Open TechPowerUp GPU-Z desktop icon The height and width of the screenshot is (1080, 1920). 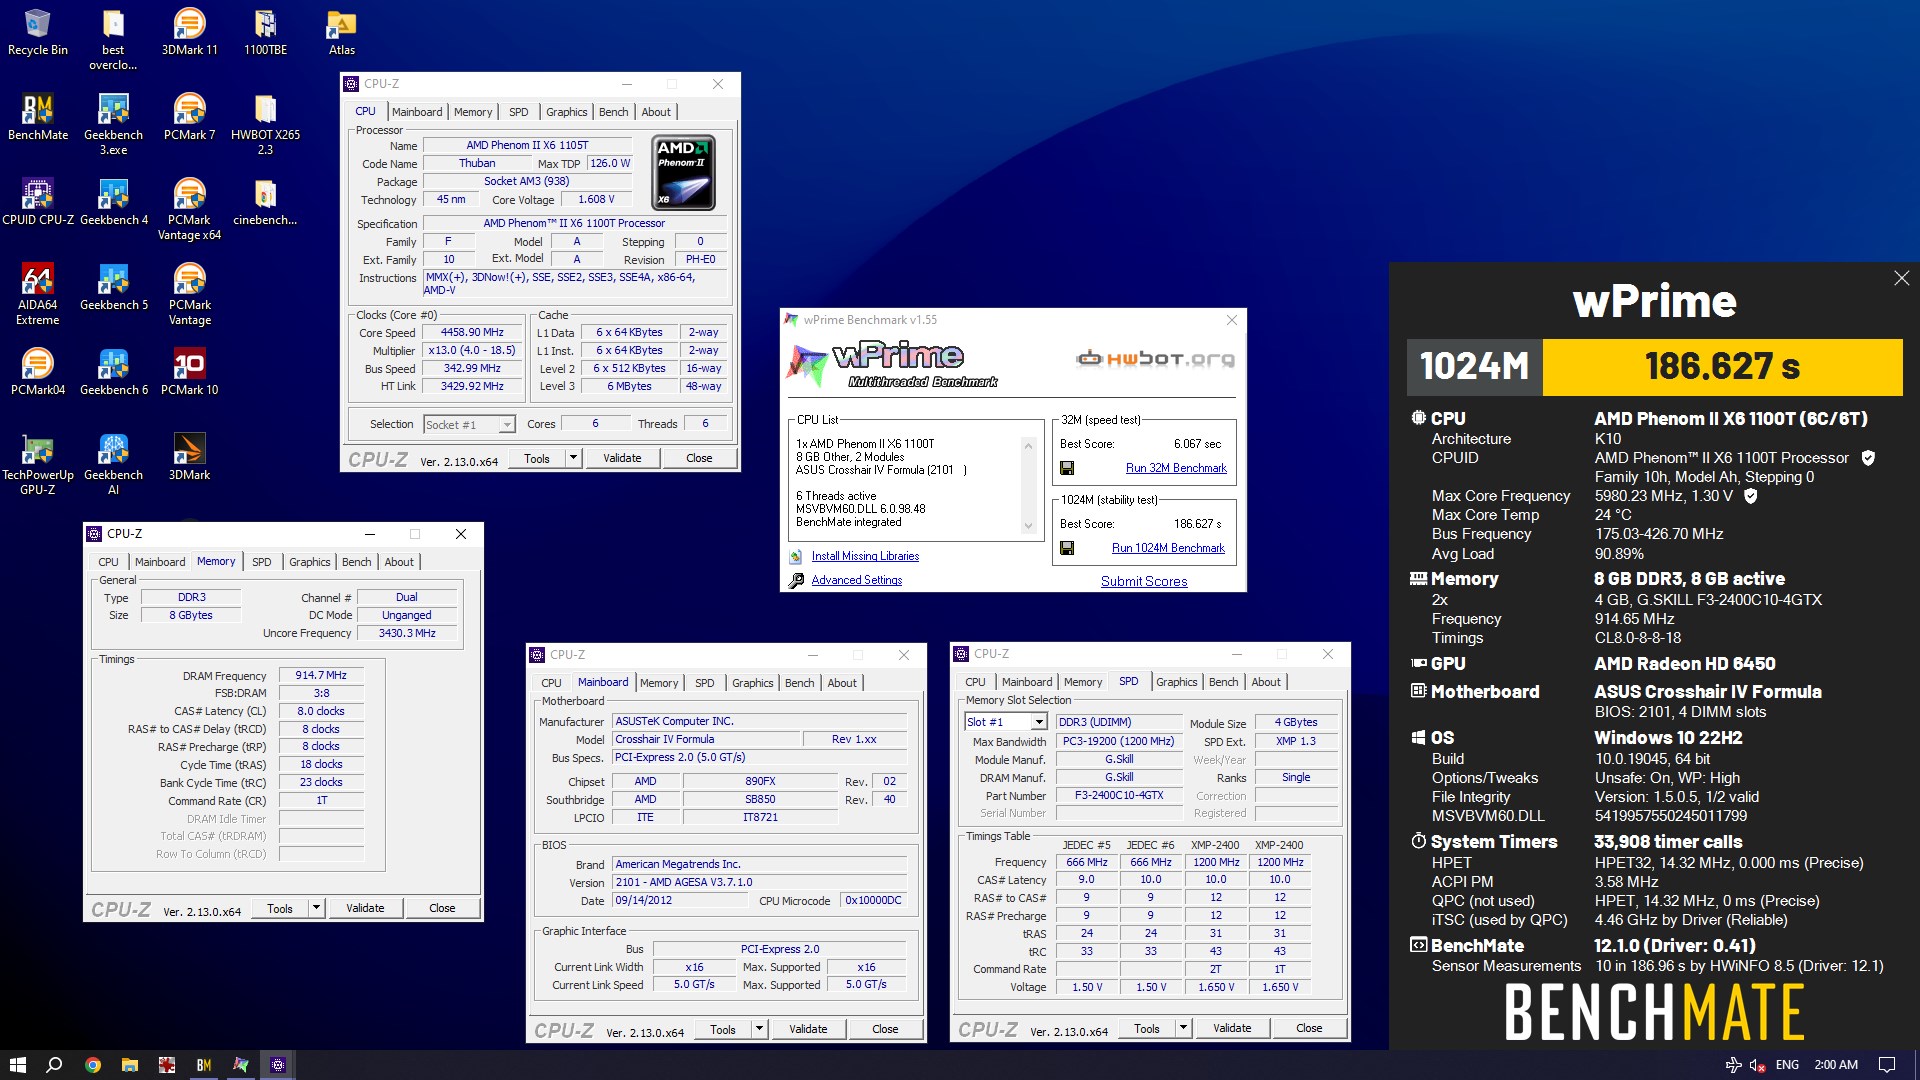click(x=37, y=464)
